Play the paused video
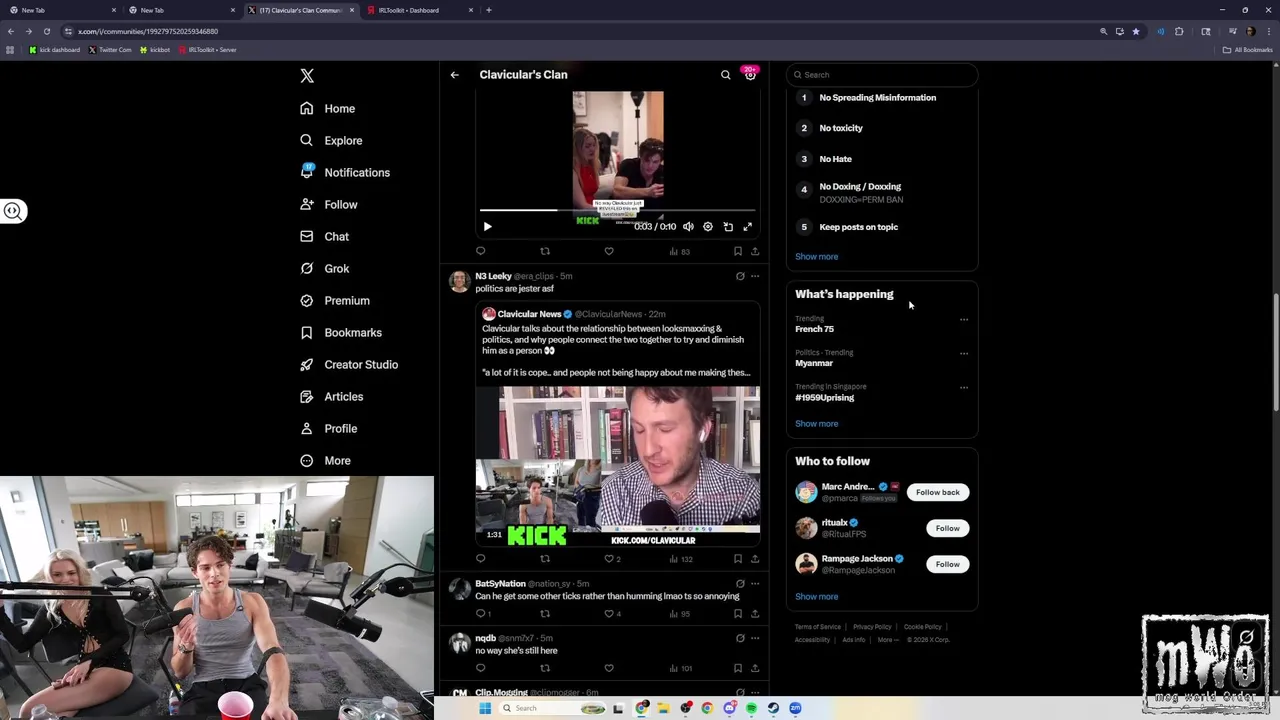Screen dimensions: 1280x720 click(487, 227)
